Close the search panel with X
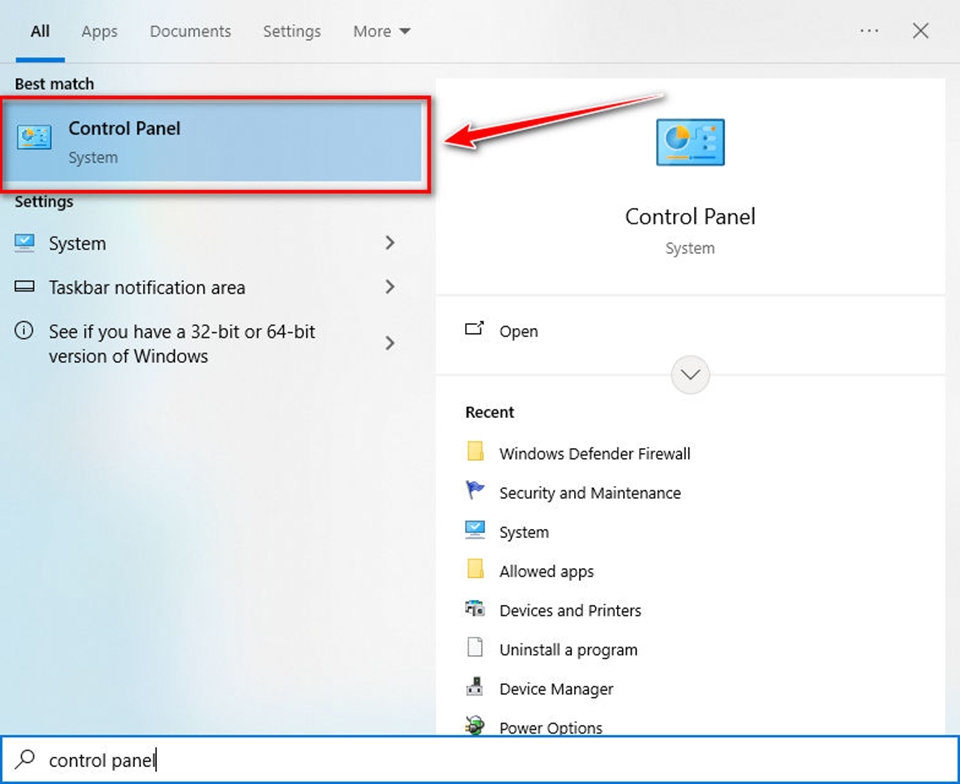Viewport: 960px width, 784px height. [920, 31]
